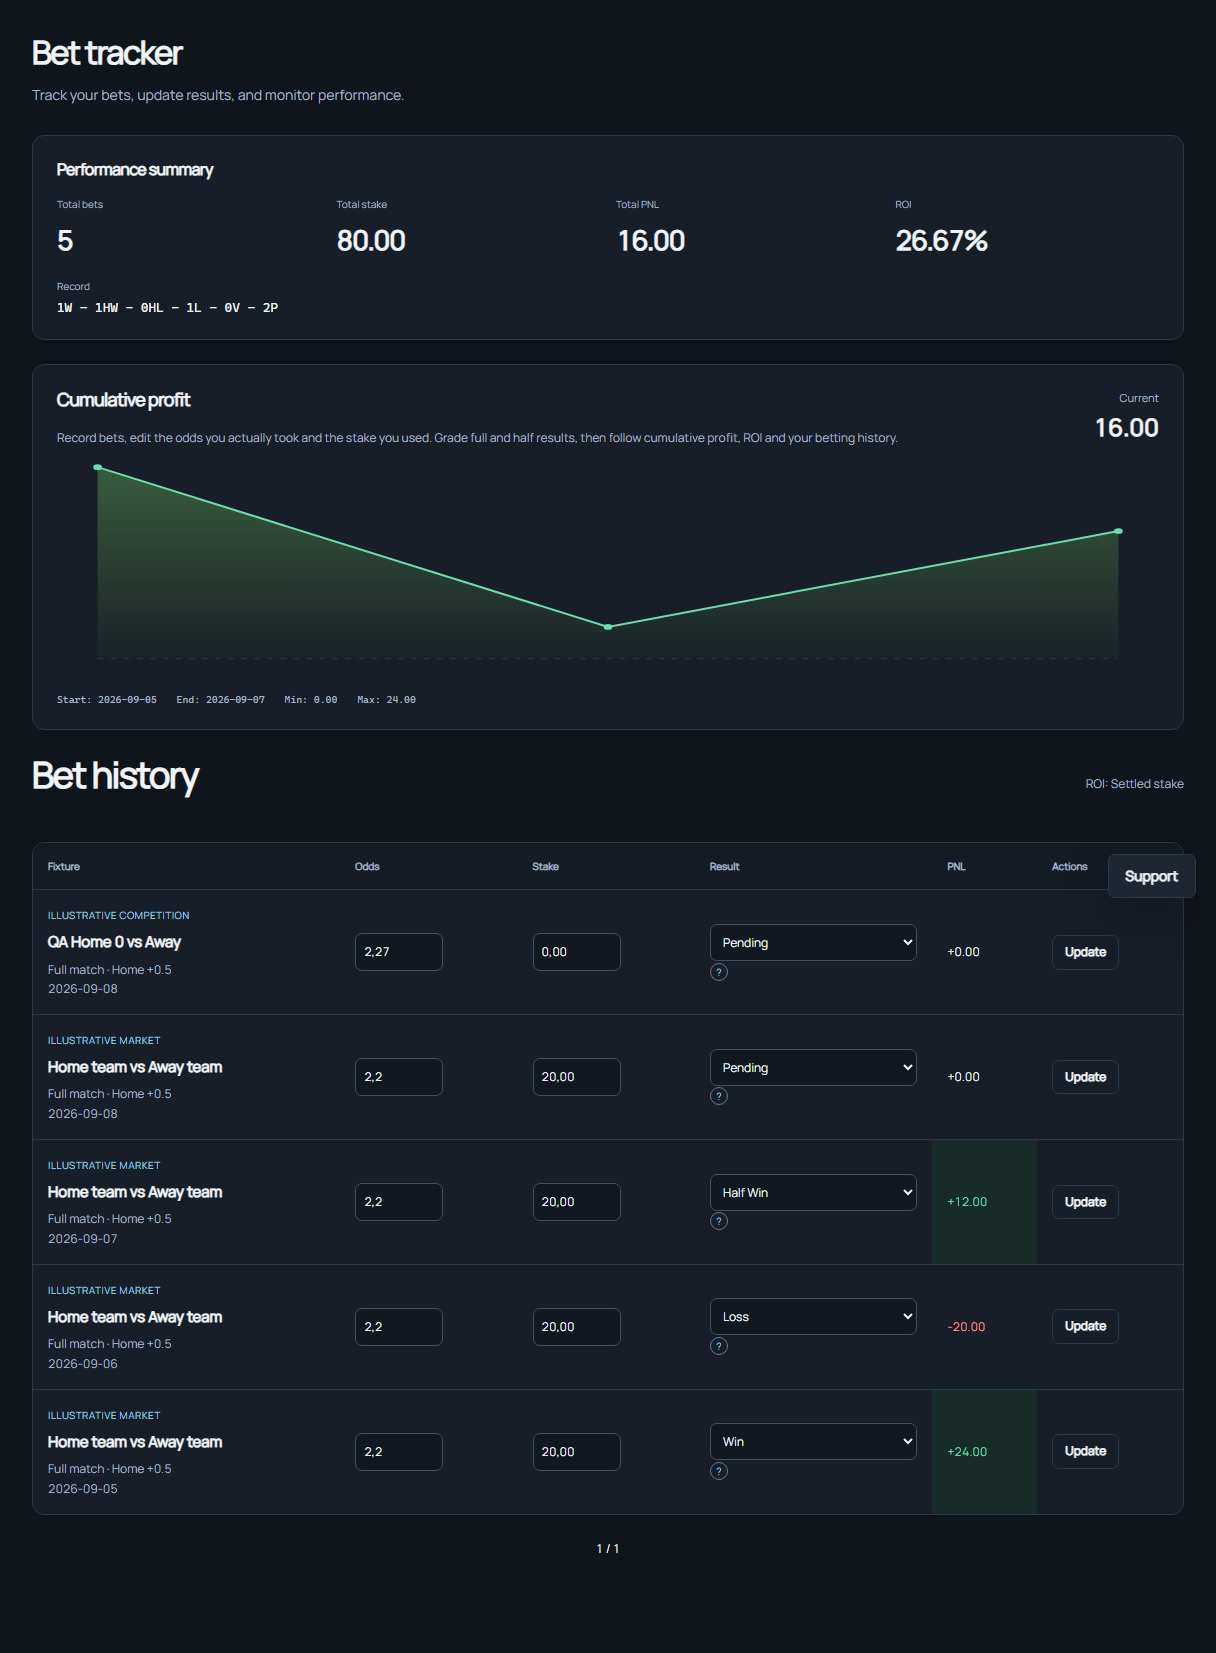This screenshot has height=1653, width=1216.
Task: Select the Current 16.00 value beside chart
Action: click(1127, 428)
